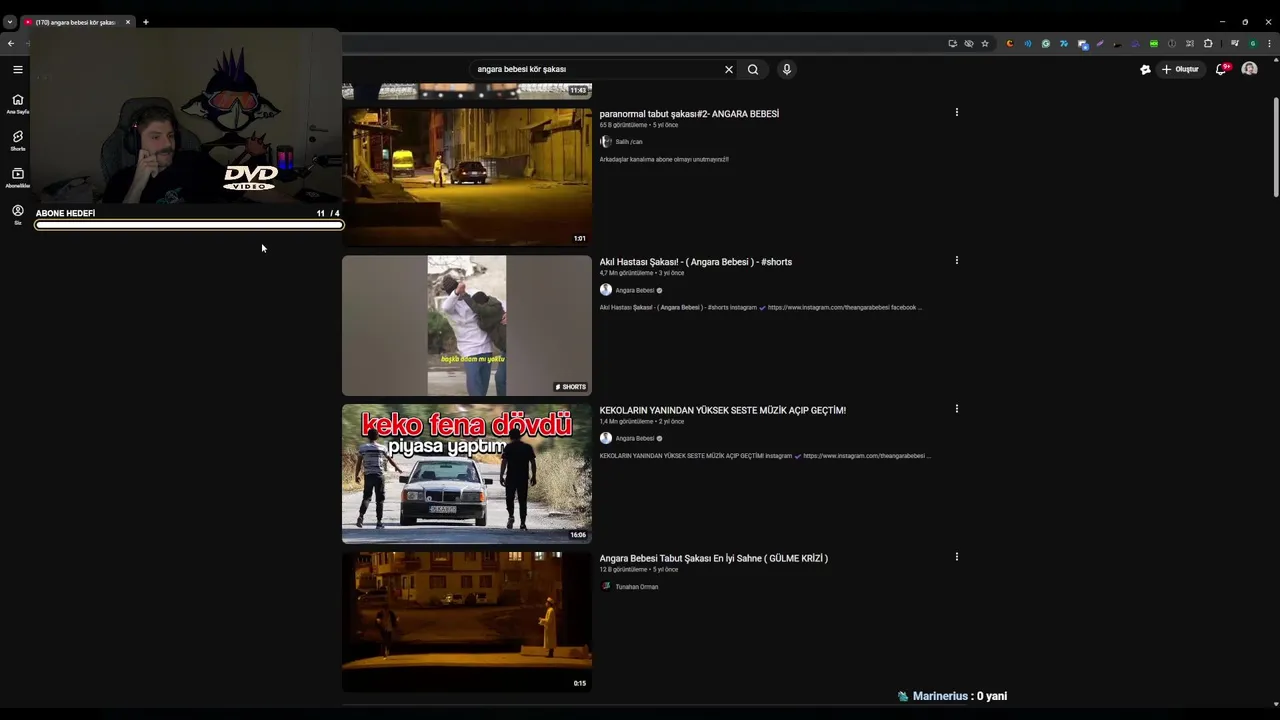Start voice search with microphone icon
This screenshot has width=1280, height=720.
(787, 69)
